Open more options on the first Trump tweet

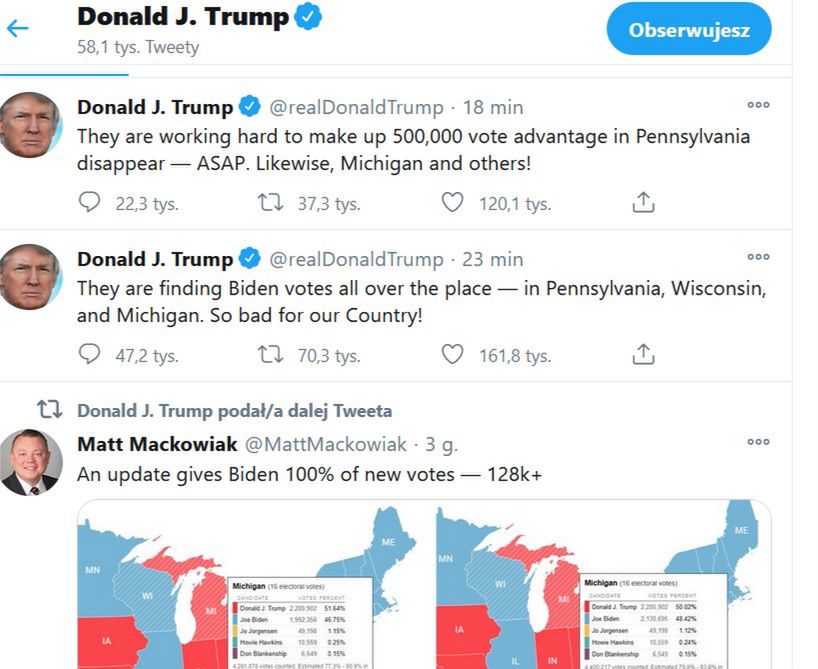click(x=758, y=106)
